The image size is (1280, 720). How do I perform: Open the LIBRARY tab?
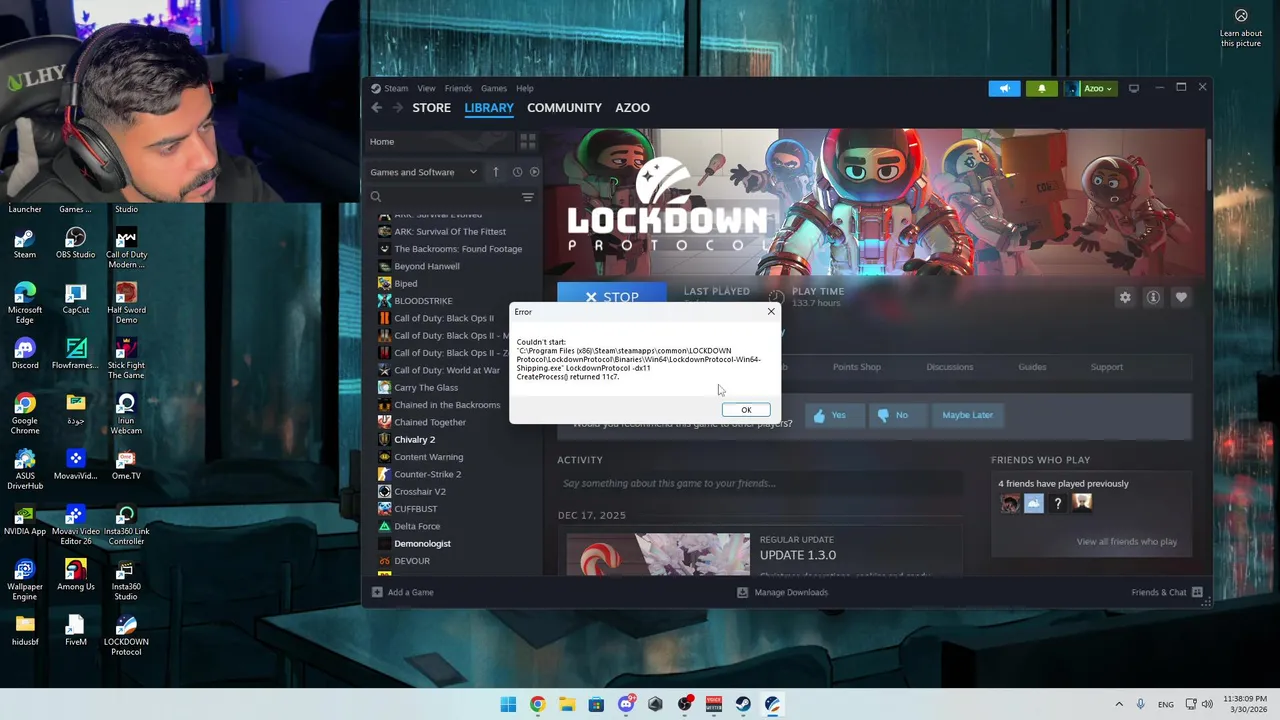[x=489, y=108]
